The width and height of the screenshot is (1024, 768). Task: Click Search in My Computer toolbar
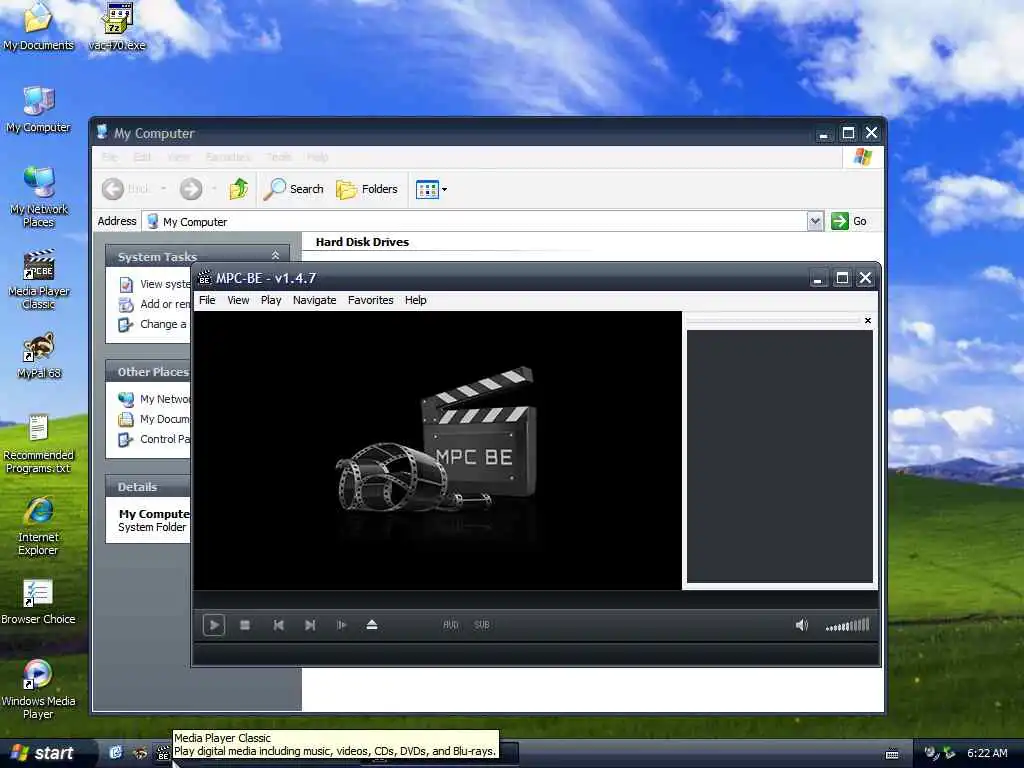pyautogui.click(x=294, y=189)
